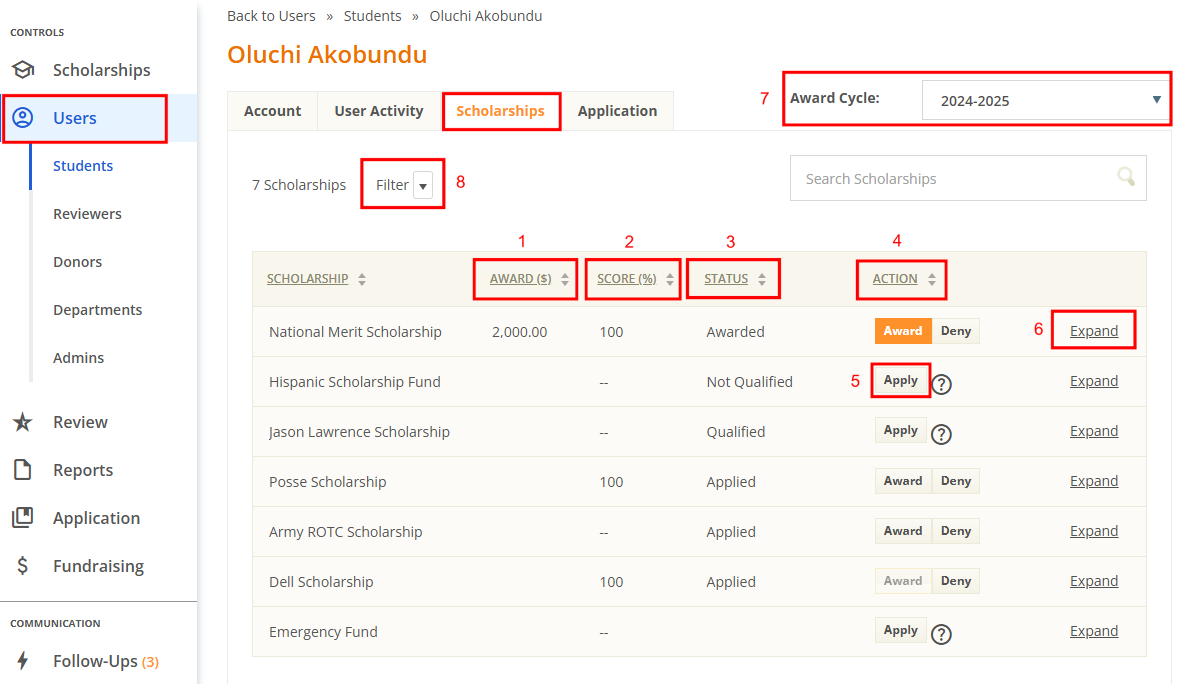Screen dimensions: 1178x684
Task: Select the Account tab
Action: click(x=272, y=111)
